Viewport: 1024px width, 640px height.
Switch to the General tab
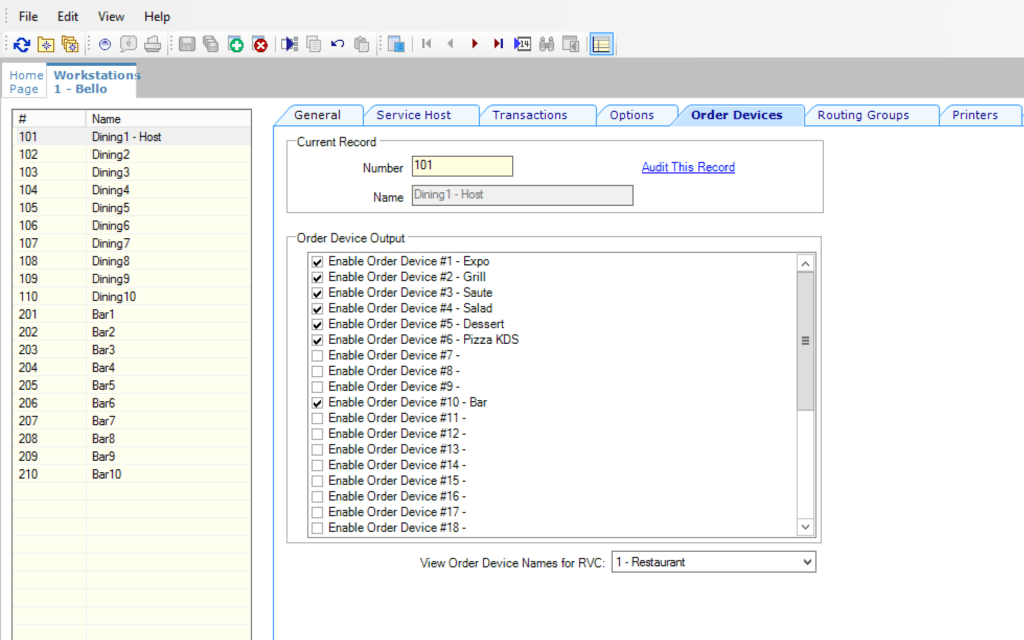[x=317, y=115]
